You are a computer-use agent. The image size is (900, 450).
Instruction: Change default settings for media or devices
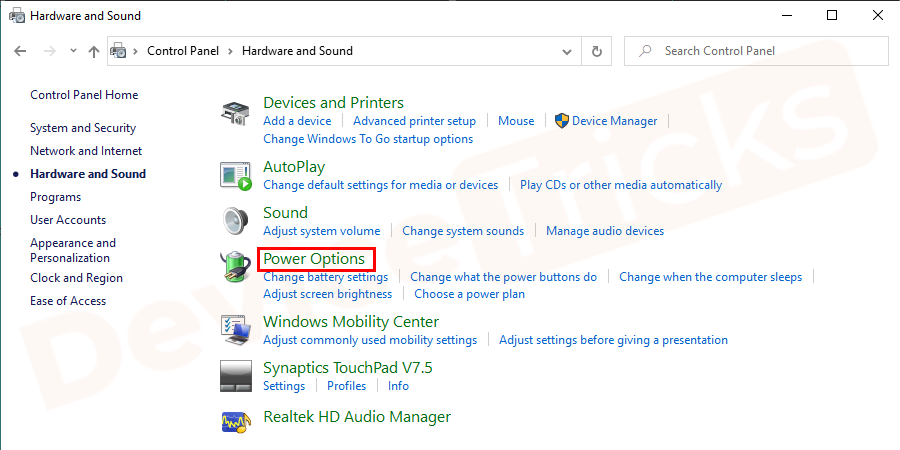pos(381,185)
